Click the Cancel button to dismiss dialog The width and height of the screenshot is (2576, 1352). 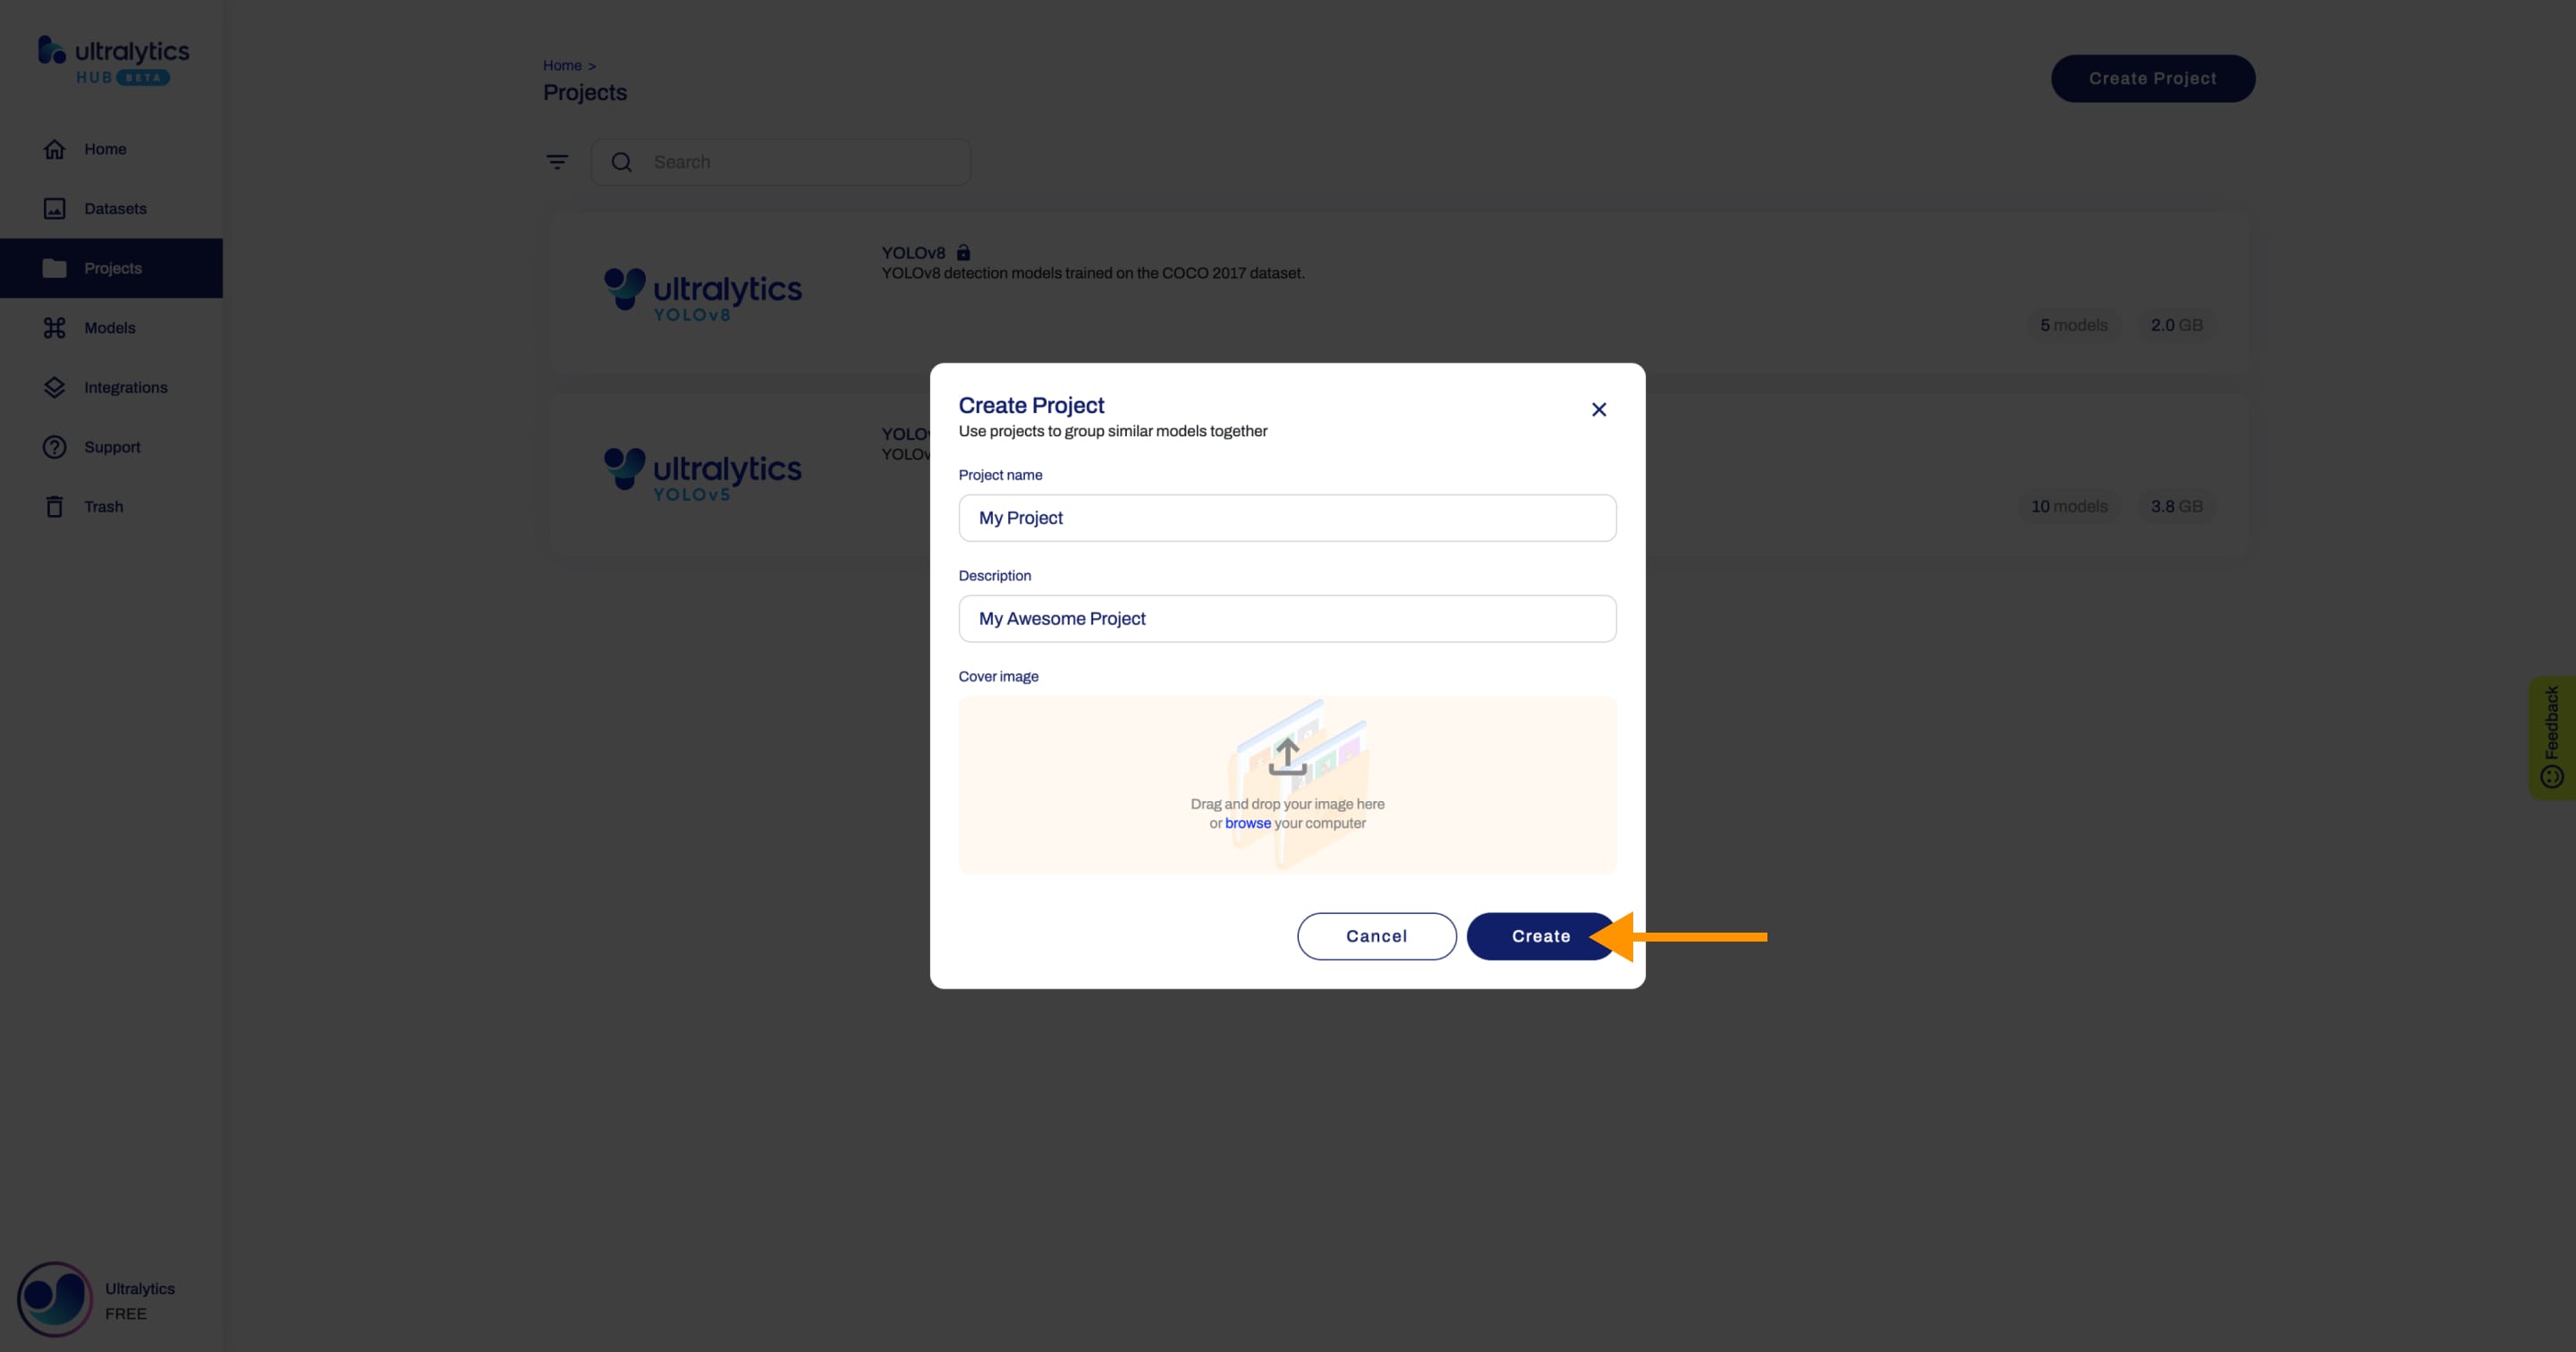[x=1377, y=934]
